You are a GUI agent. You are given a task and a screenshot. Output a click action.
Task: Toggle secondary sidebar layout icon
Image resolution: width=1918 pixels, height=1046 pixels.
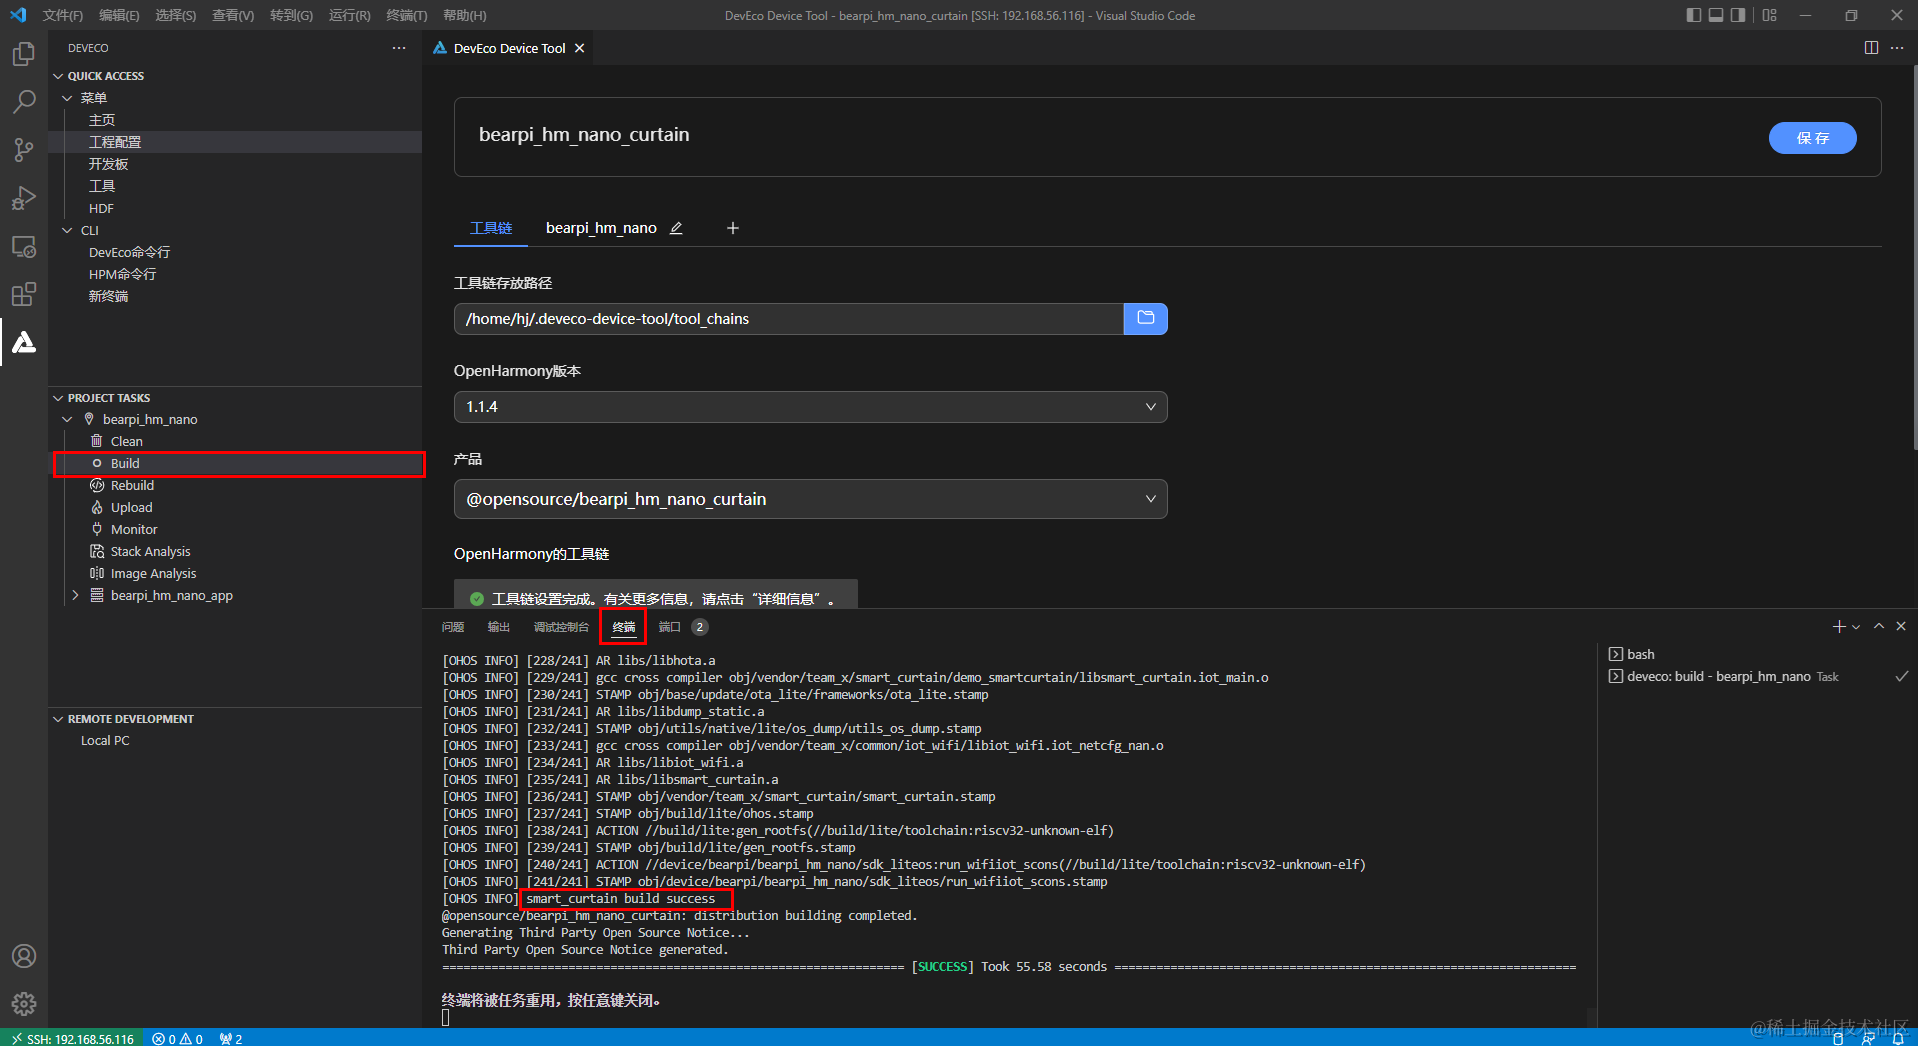coord(1738,15)
